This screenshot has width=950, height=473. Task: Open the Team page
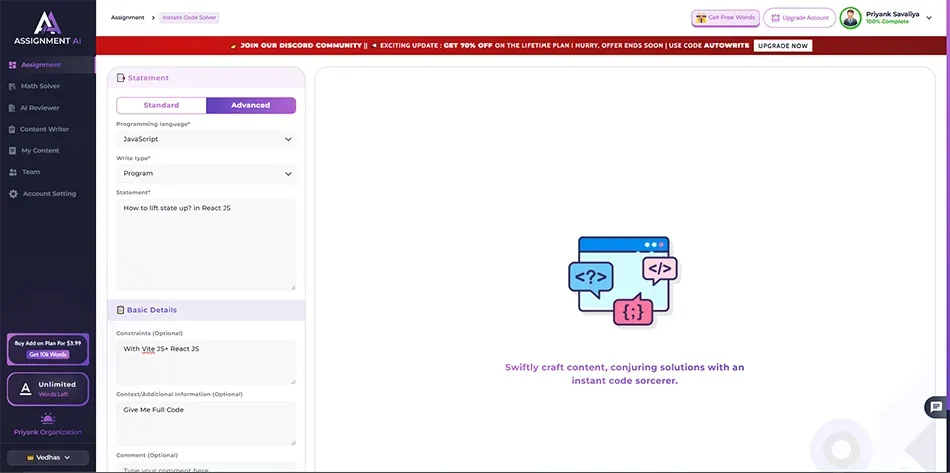31,172
